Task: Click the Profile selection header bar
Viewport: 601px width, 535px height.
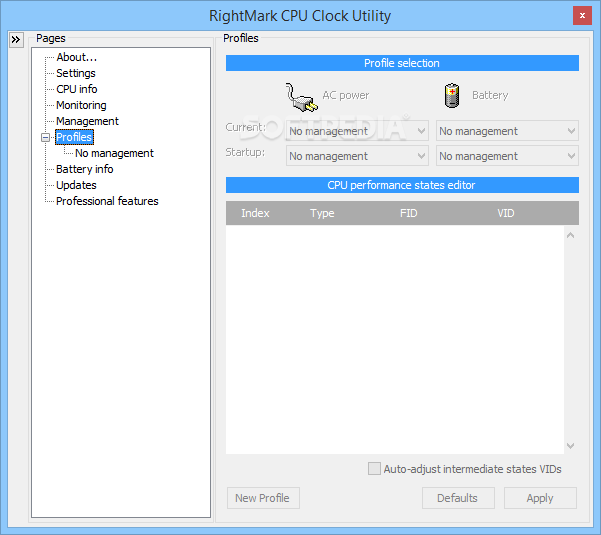Action: 402,63
